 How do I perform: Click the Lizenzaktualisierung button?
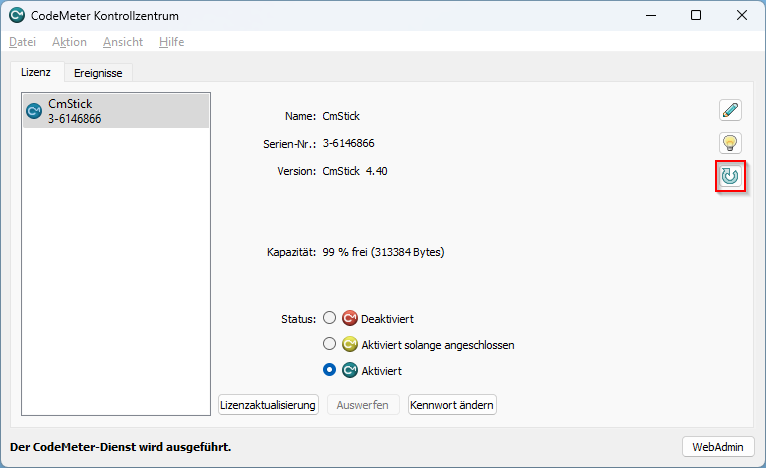(268, 405)
